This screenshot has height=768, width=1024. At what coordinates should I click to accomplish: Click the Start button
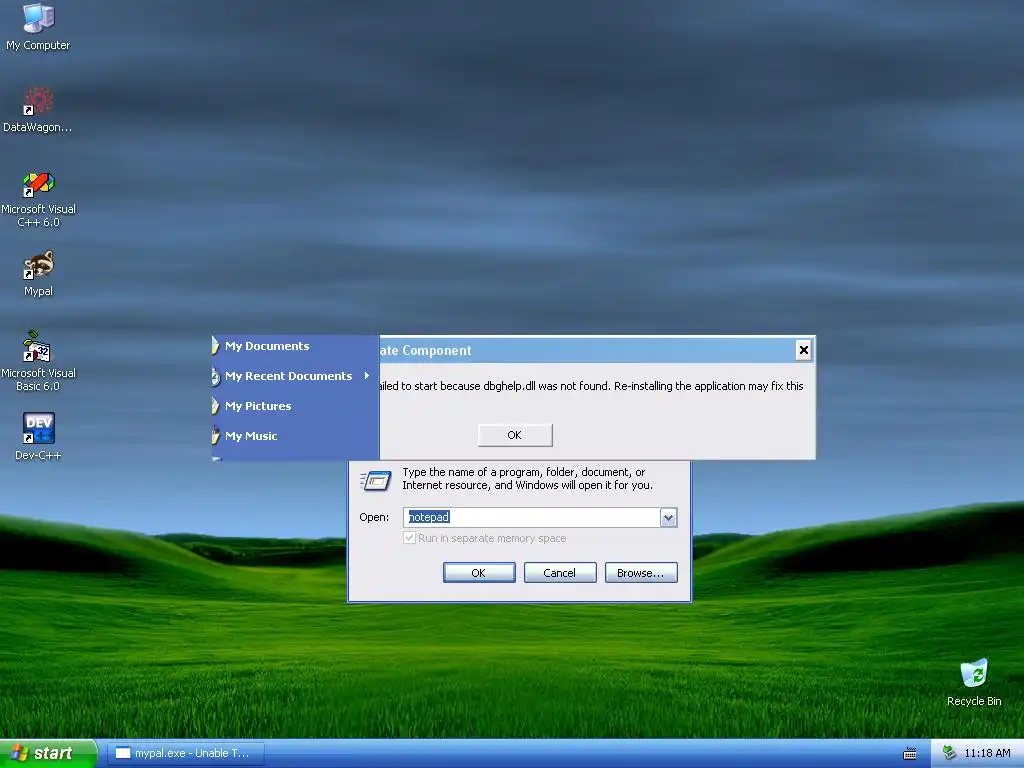click(x=48, y=753)
